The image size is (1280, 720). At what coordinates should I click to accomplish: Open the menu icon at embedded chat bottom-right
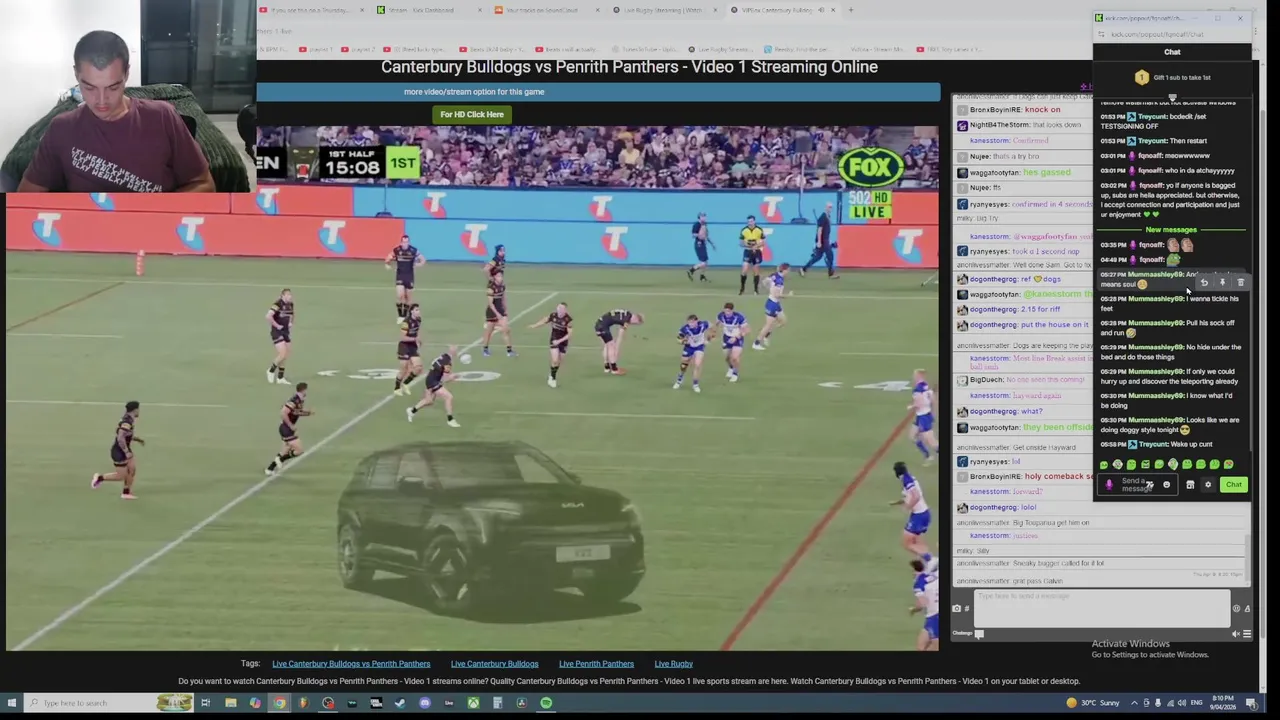click(x=1247, y=633)
